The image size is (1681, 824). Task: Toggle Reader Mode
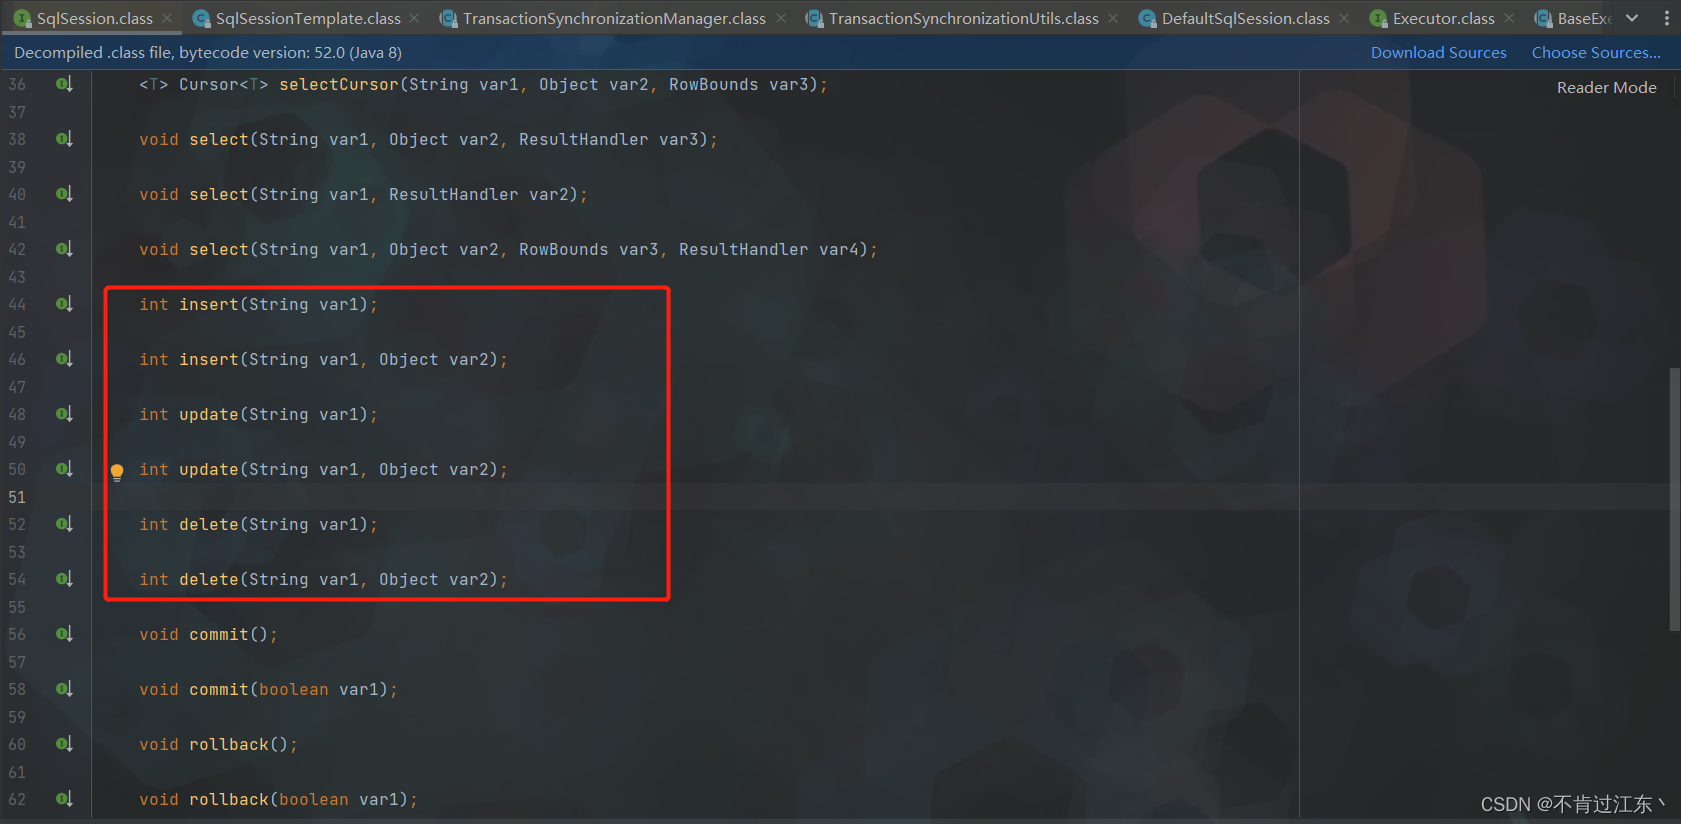coord(1606,87)
